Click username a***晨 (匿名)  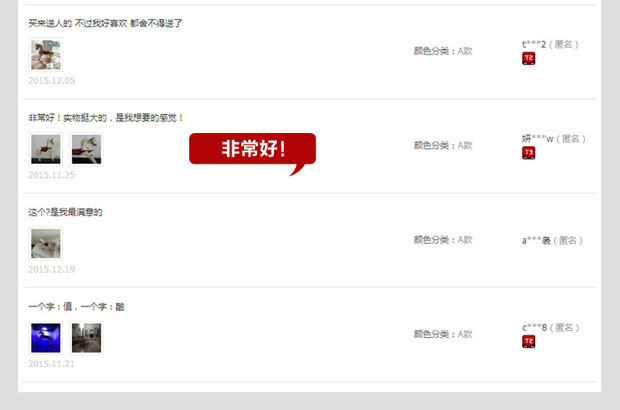(552, 240)
